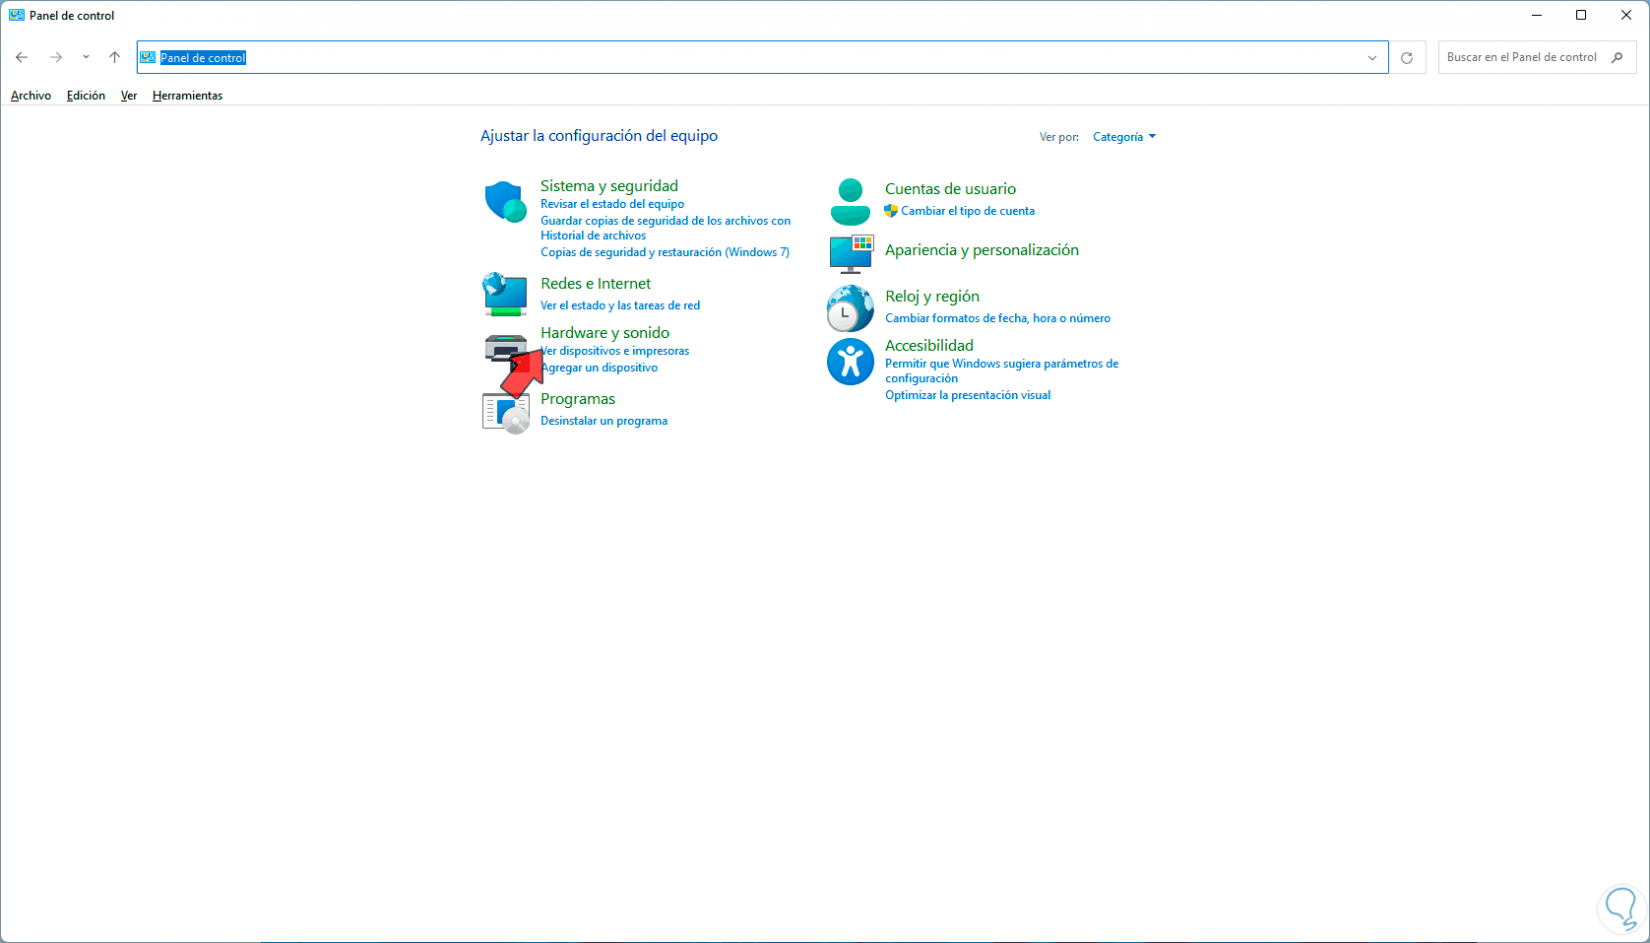This screenshot has height=943, width=1650.
Task: Open the Programas icon
Action: (x=505, y=412)
